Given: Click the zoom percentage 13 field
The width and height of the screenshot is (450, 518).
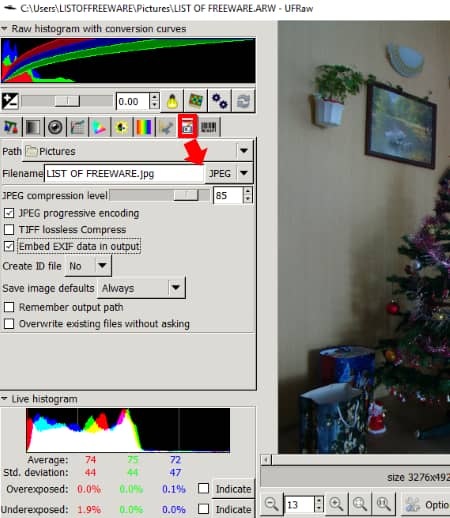Looking at the screenshot, I should pos(299,504).
